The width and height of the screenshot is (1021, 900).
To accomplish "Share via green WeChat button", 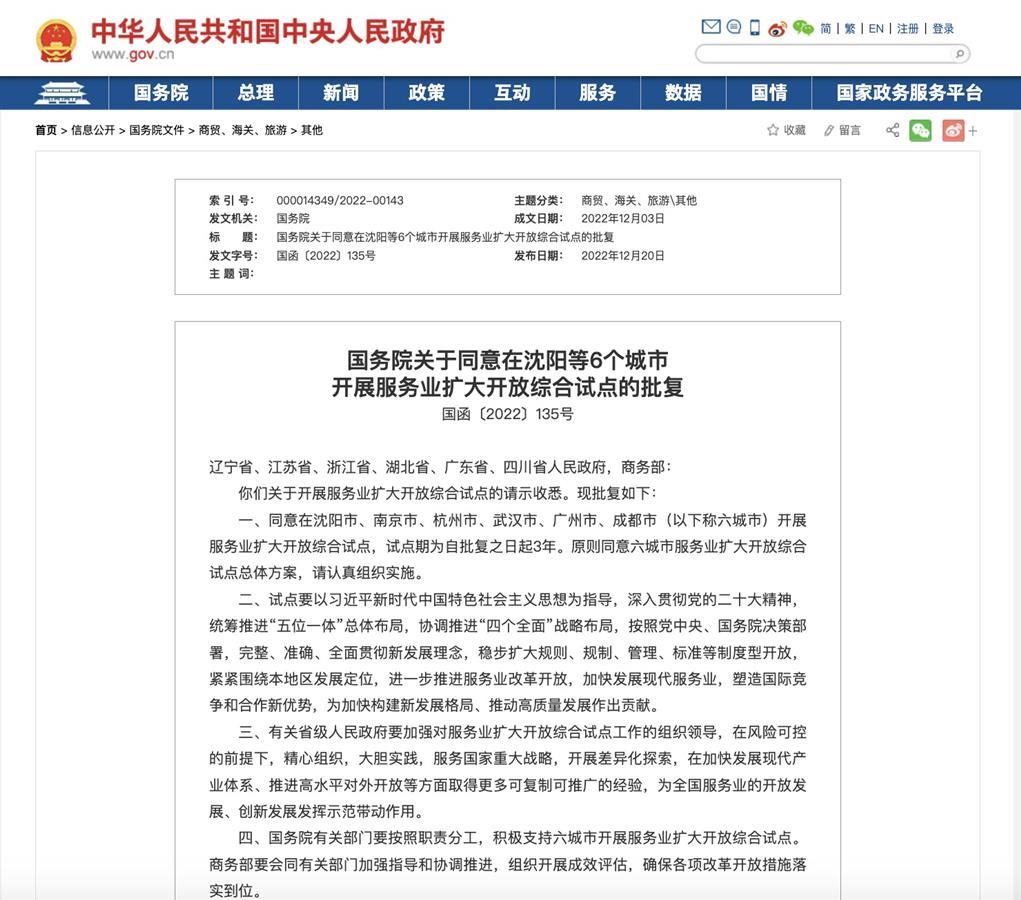I will 920,130.
